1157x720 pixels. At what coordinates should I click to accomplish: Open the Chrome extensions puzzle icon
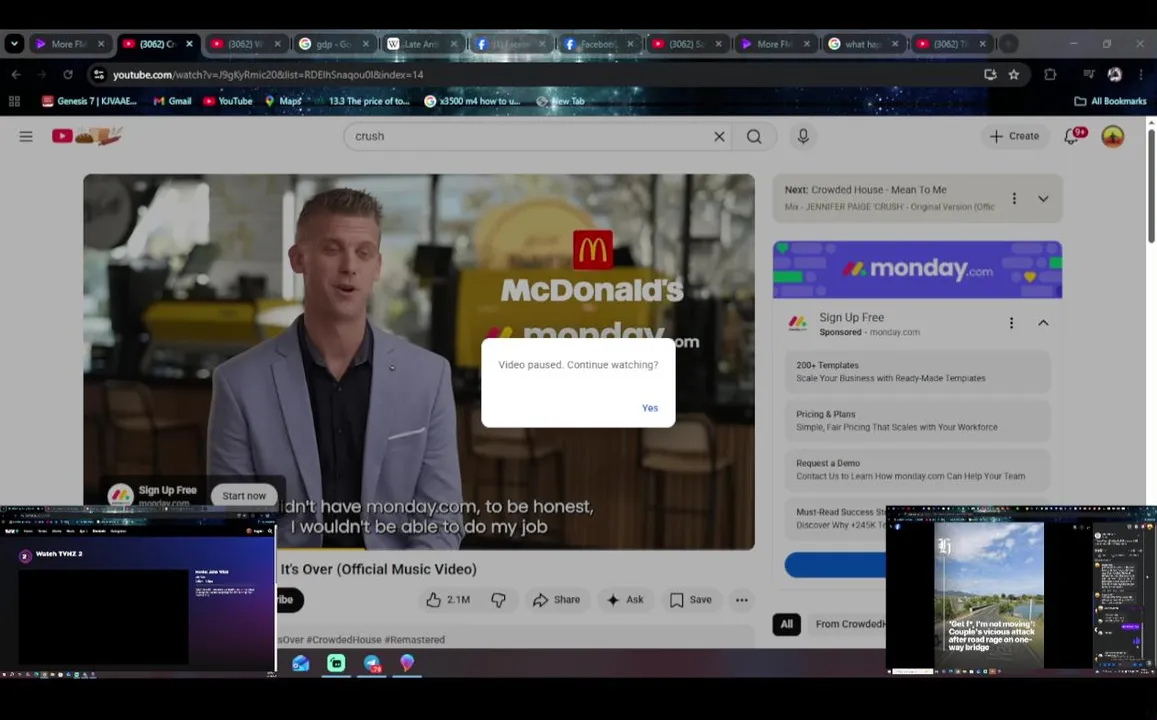[1050, 75]
